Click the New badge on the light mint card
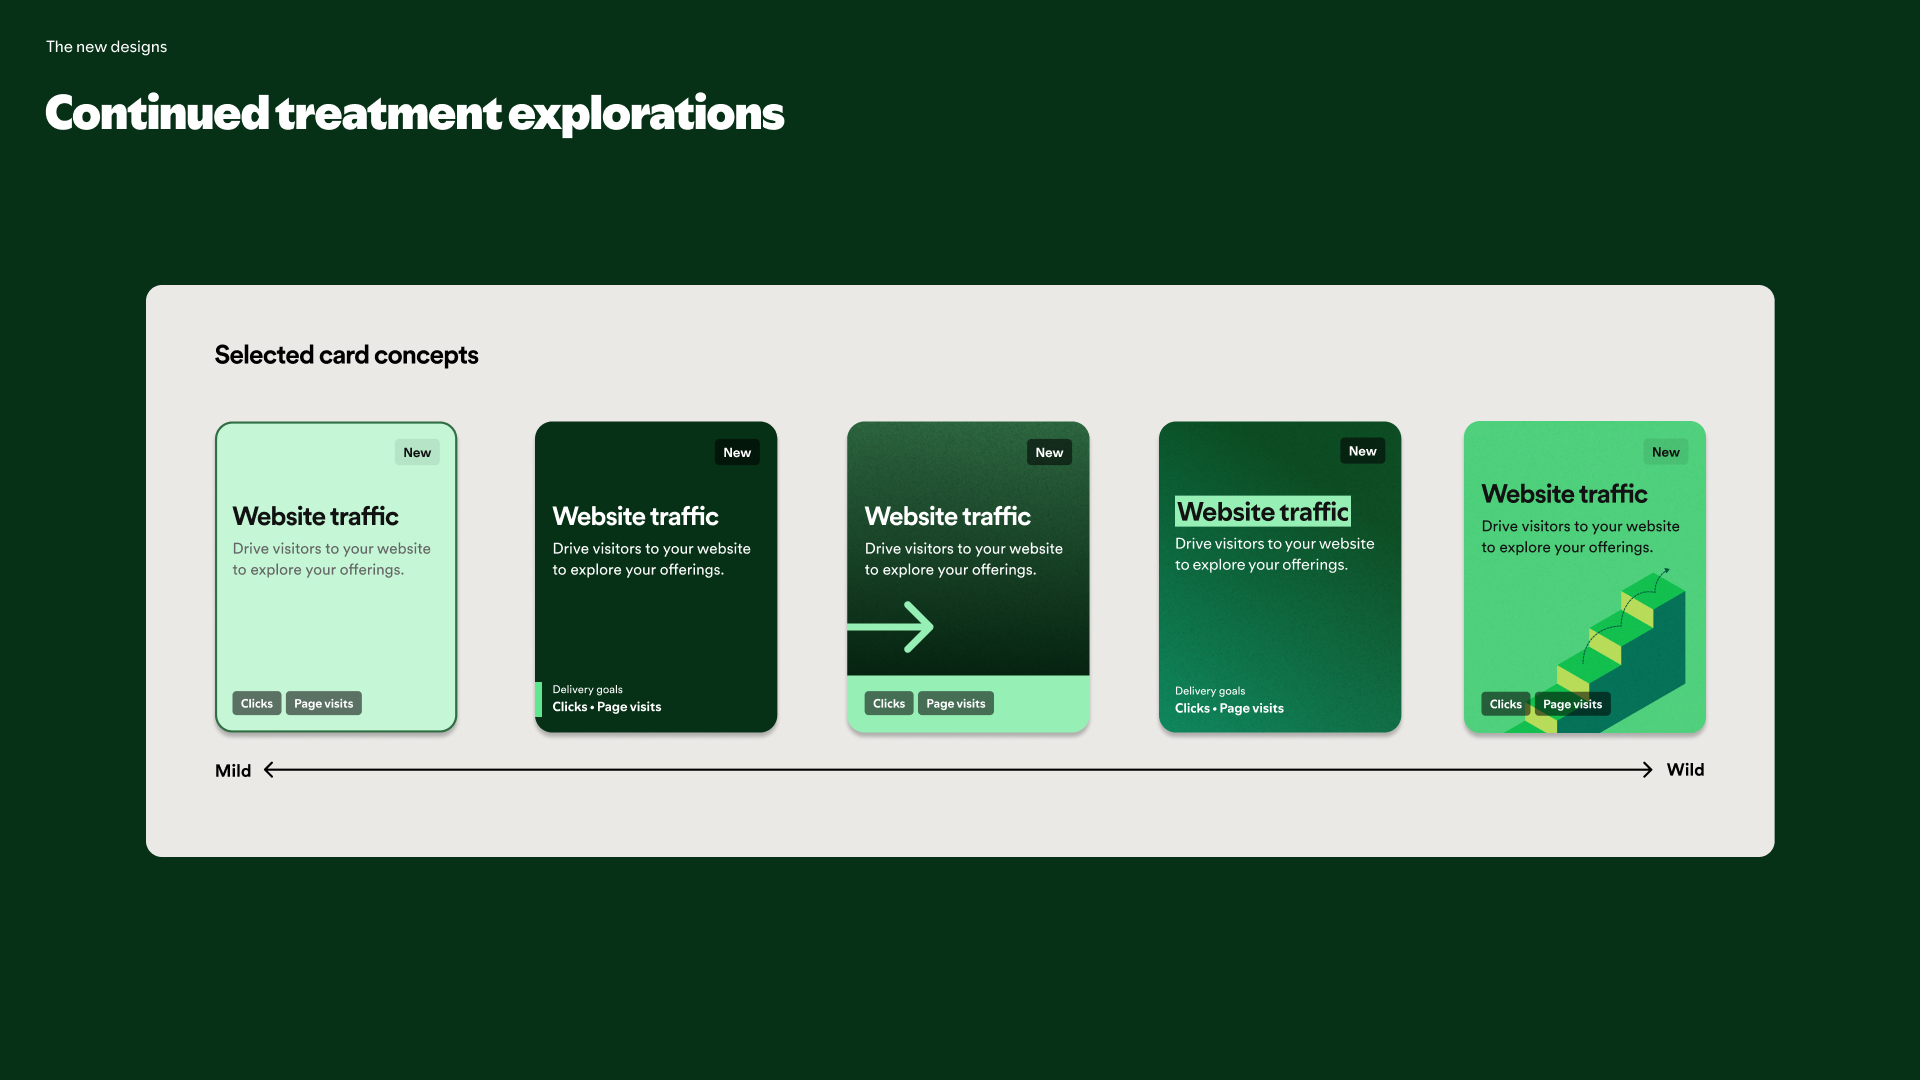 click(x=417, y=452)
